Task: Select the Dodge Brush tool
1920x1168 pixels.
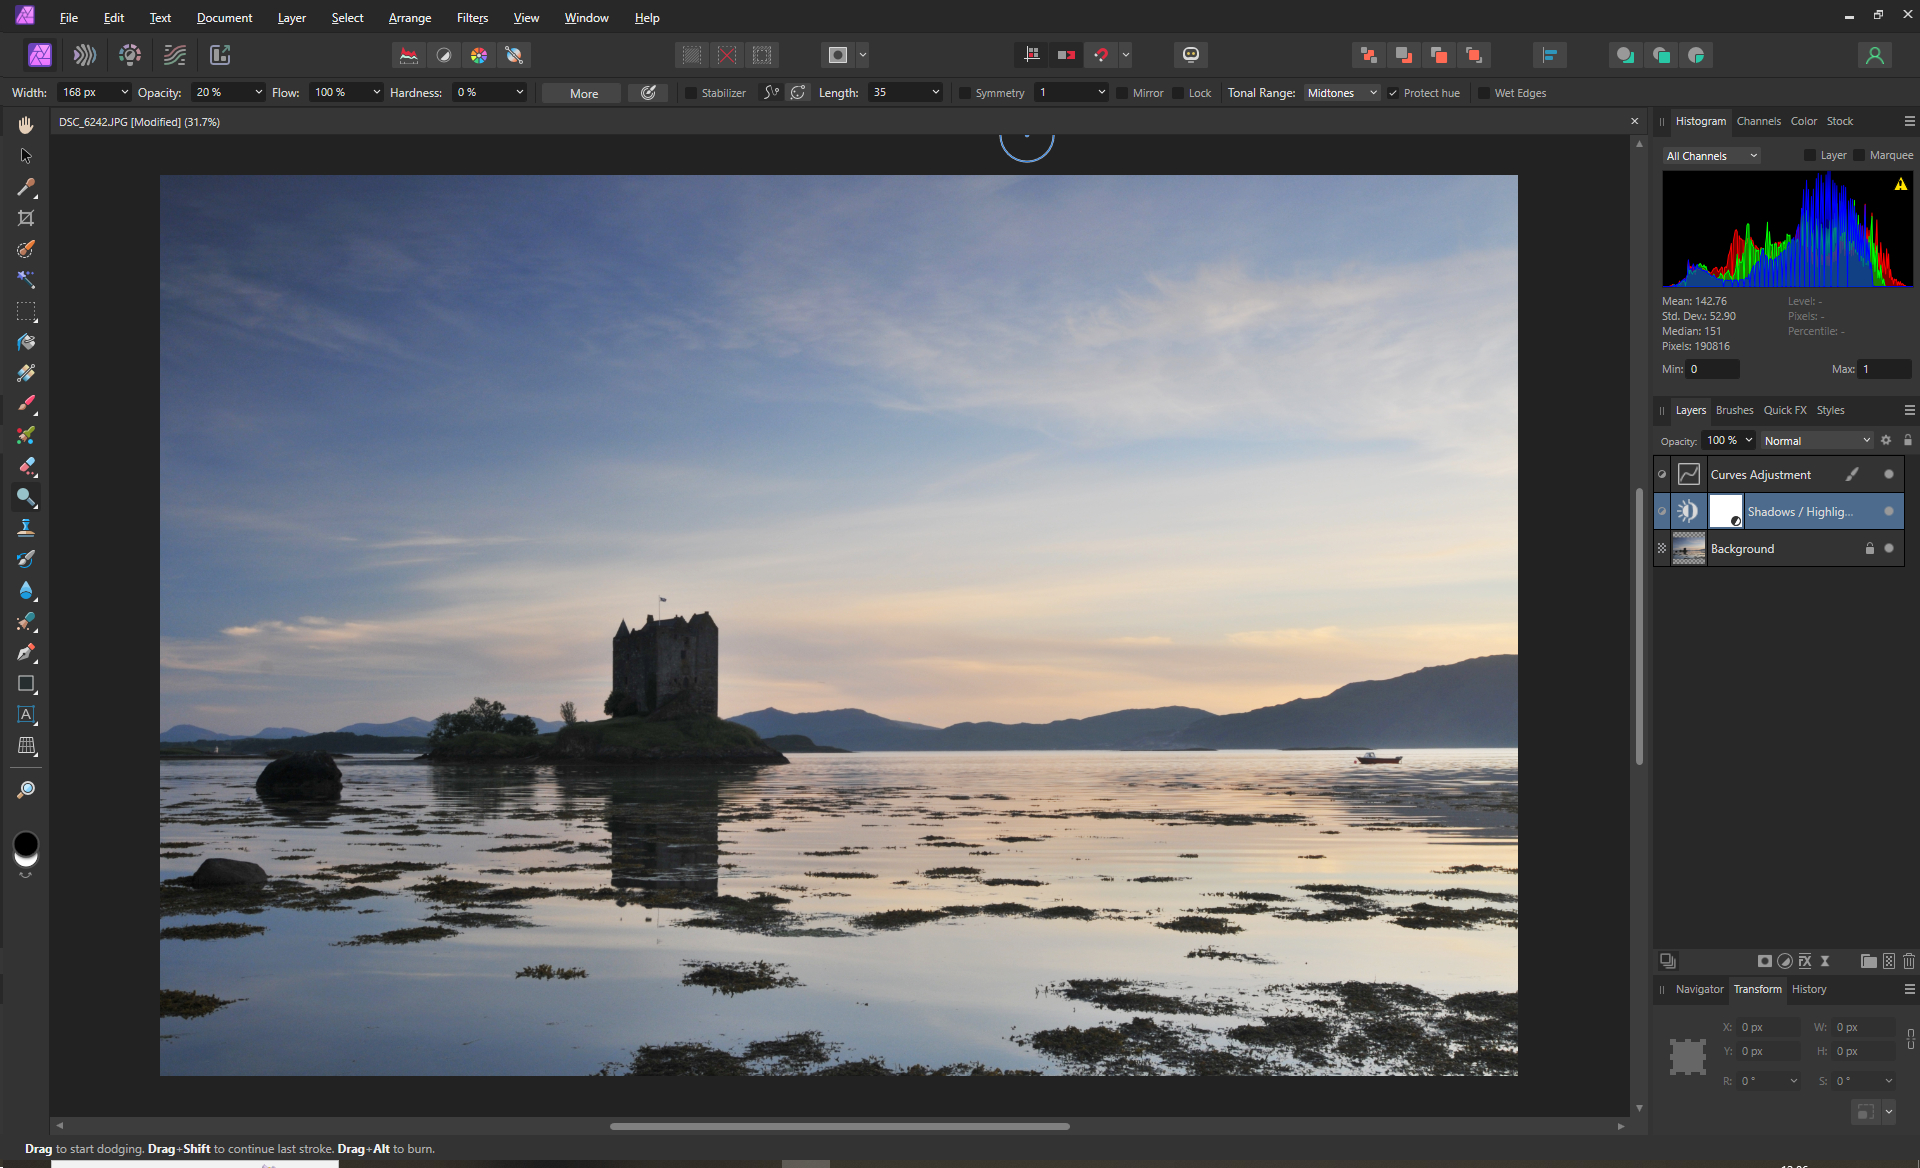Action: (26, 497)
